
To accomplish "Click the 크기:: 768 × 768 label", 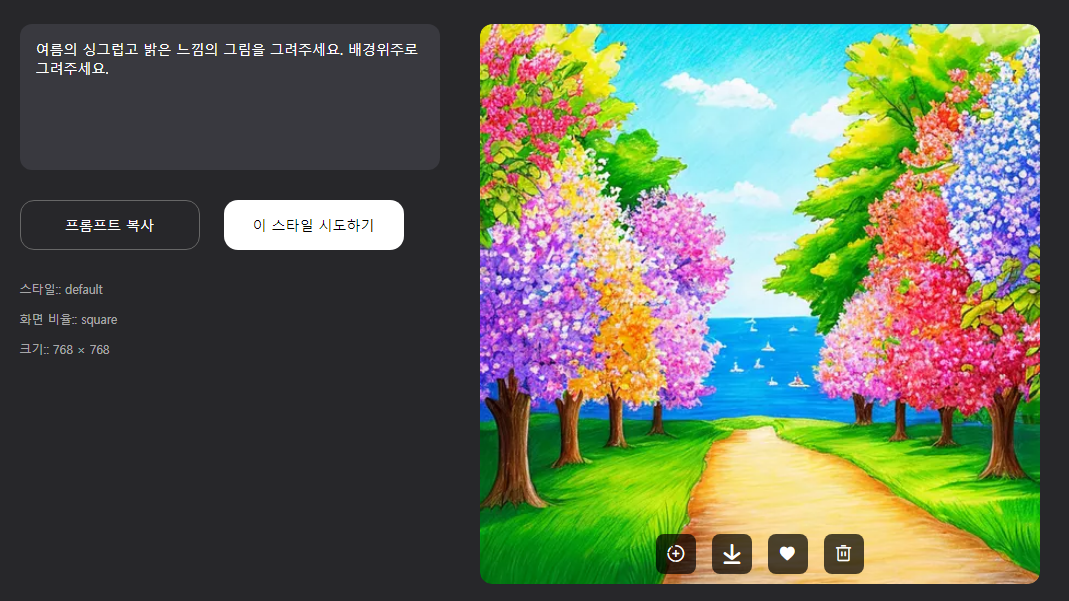I will (x=64, y=350).
